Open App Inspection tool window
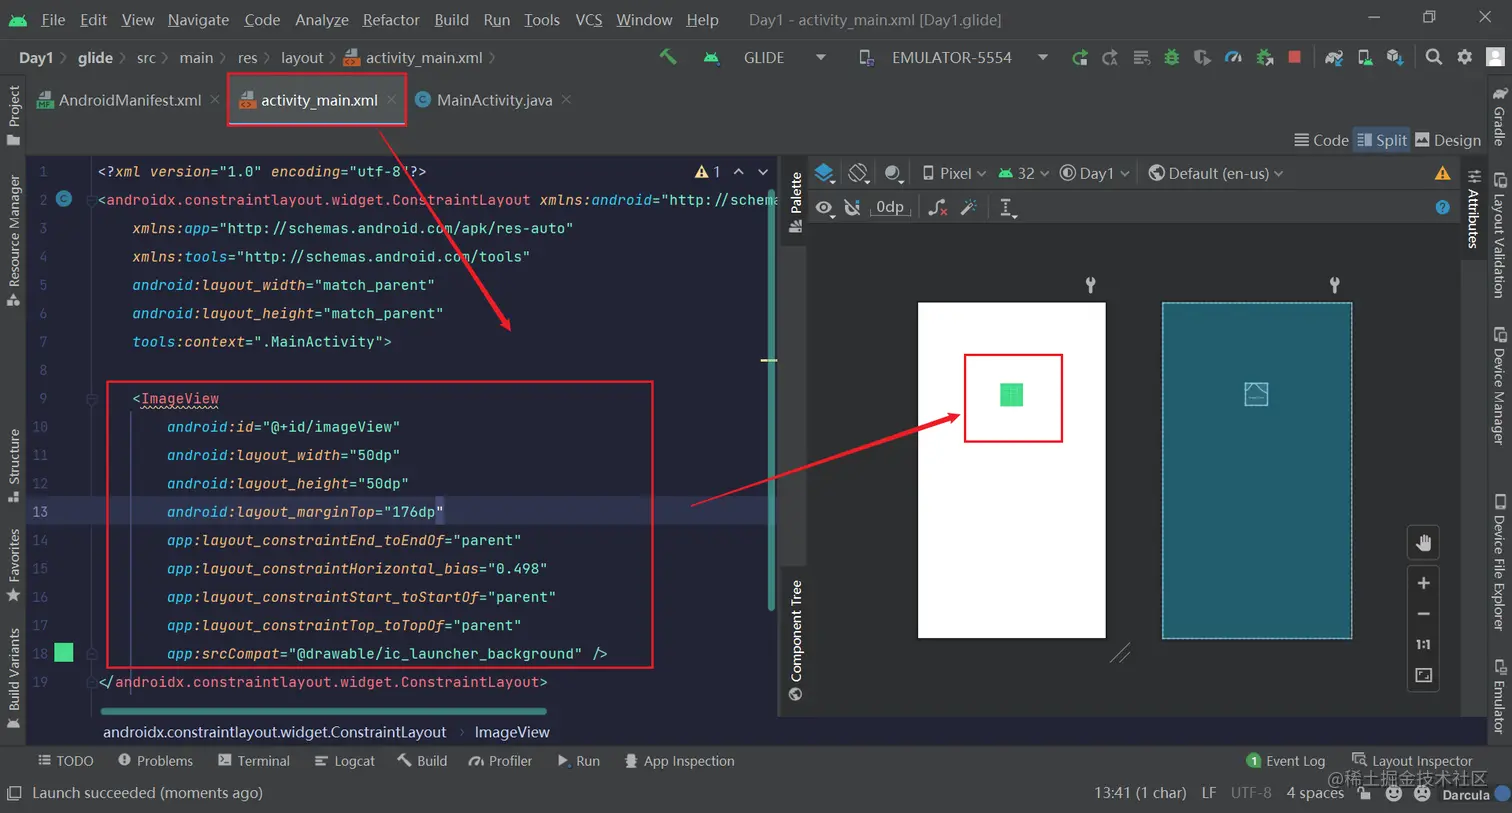 pyautogui.click(x=679, y=761)
